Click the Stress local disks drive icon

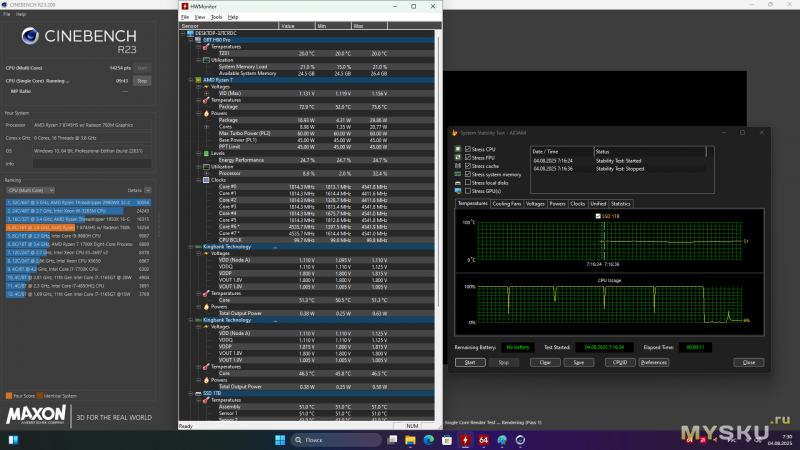[458, 183]
